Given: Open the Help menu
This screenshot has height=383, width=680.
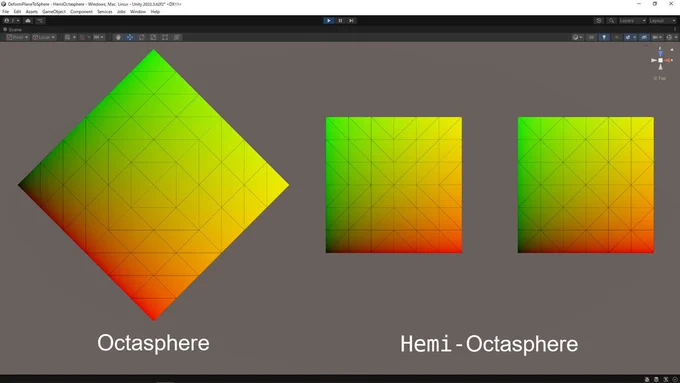Looking at the screenshot, I should (x=155, y=12).
